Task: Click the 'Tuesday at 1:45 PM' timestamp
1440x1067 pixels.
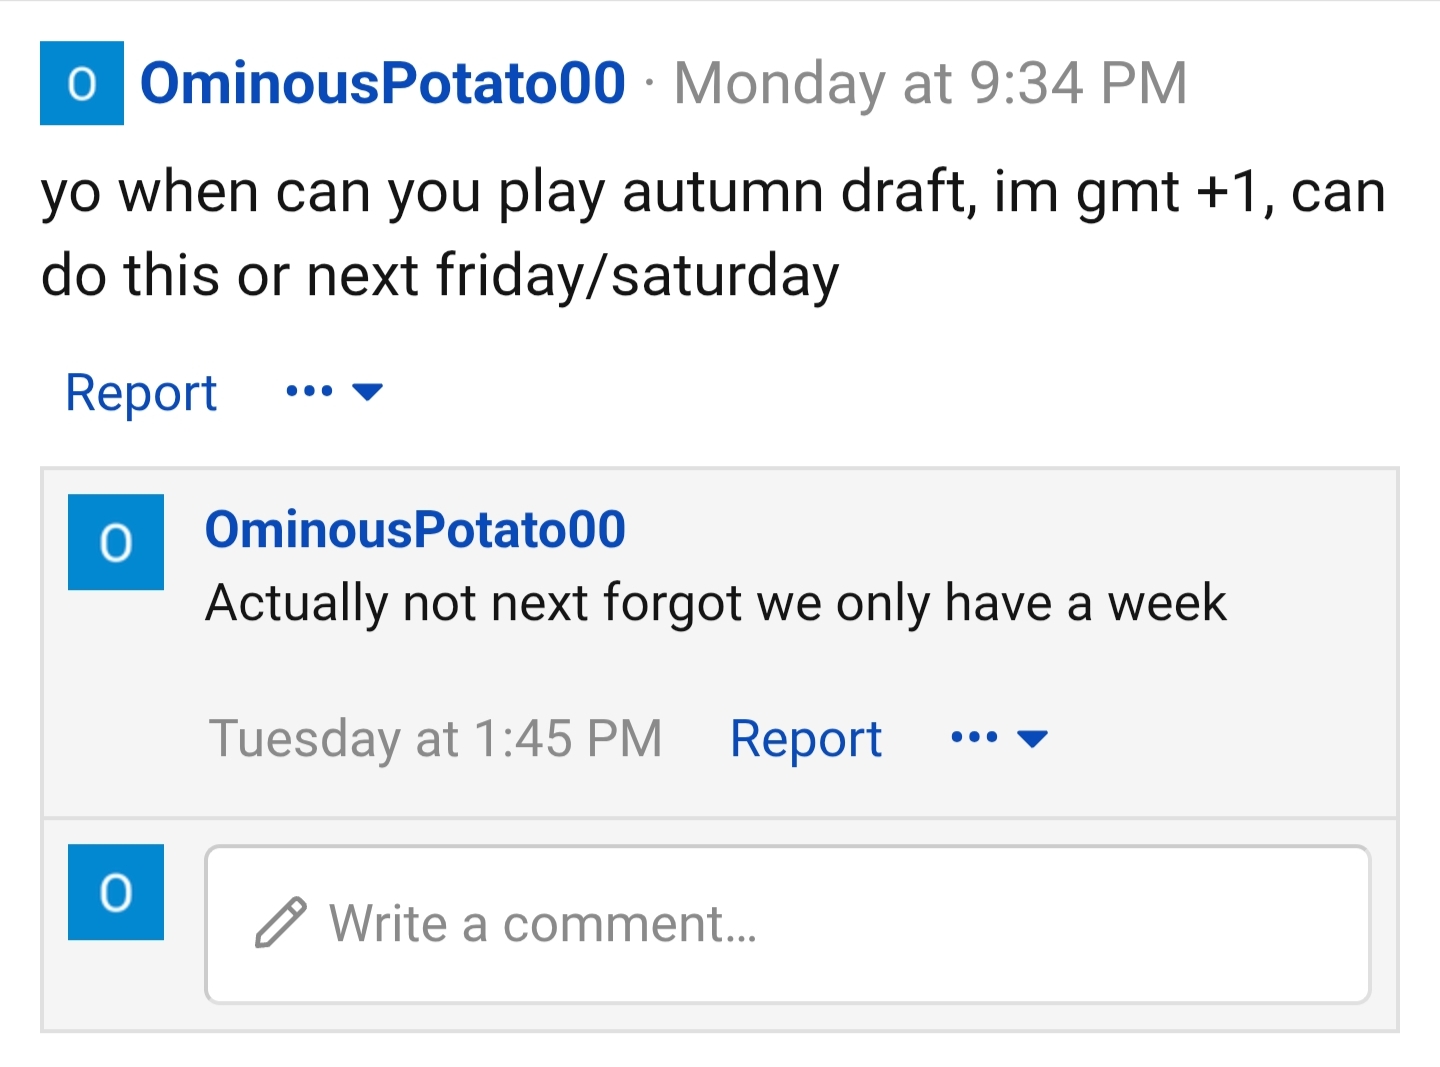Action: click(435, 739)
